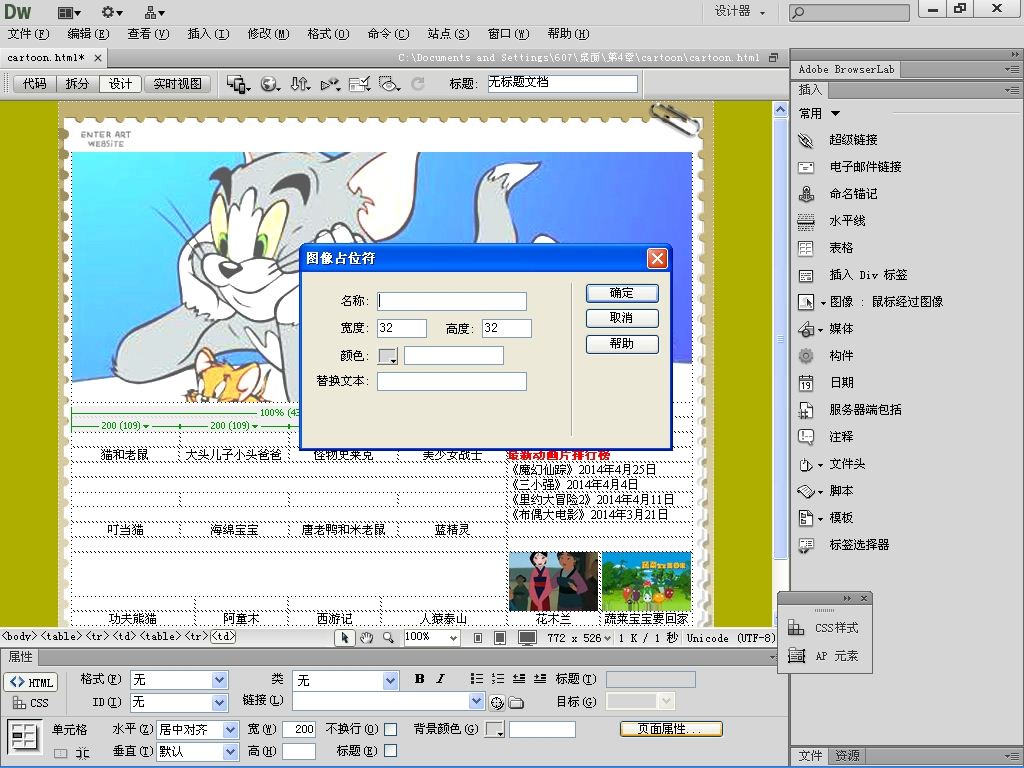Open the AP Elements (AP元素) panel icon

point(795,656)
